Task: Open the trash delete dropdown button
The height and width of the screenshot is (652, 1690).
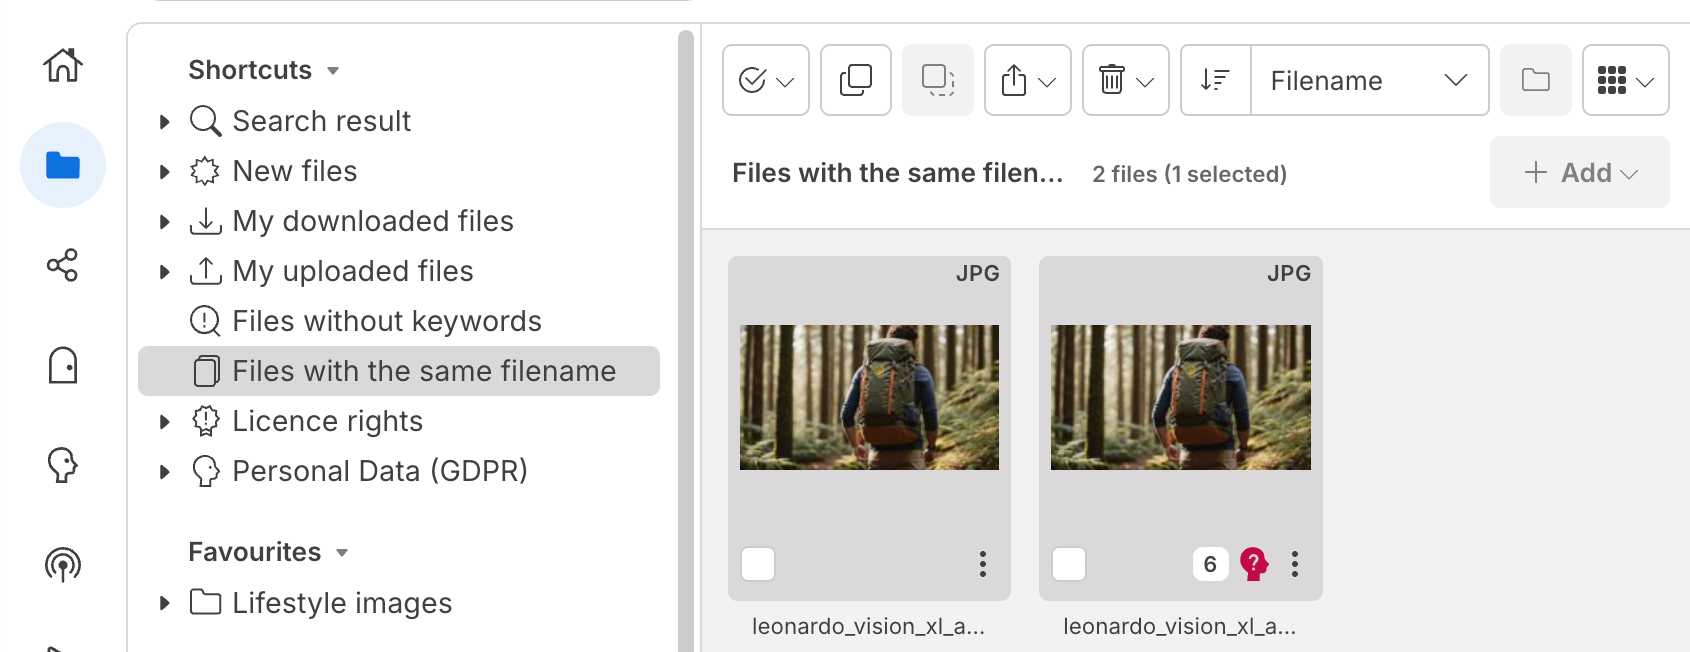Action: click(1126, 80)
